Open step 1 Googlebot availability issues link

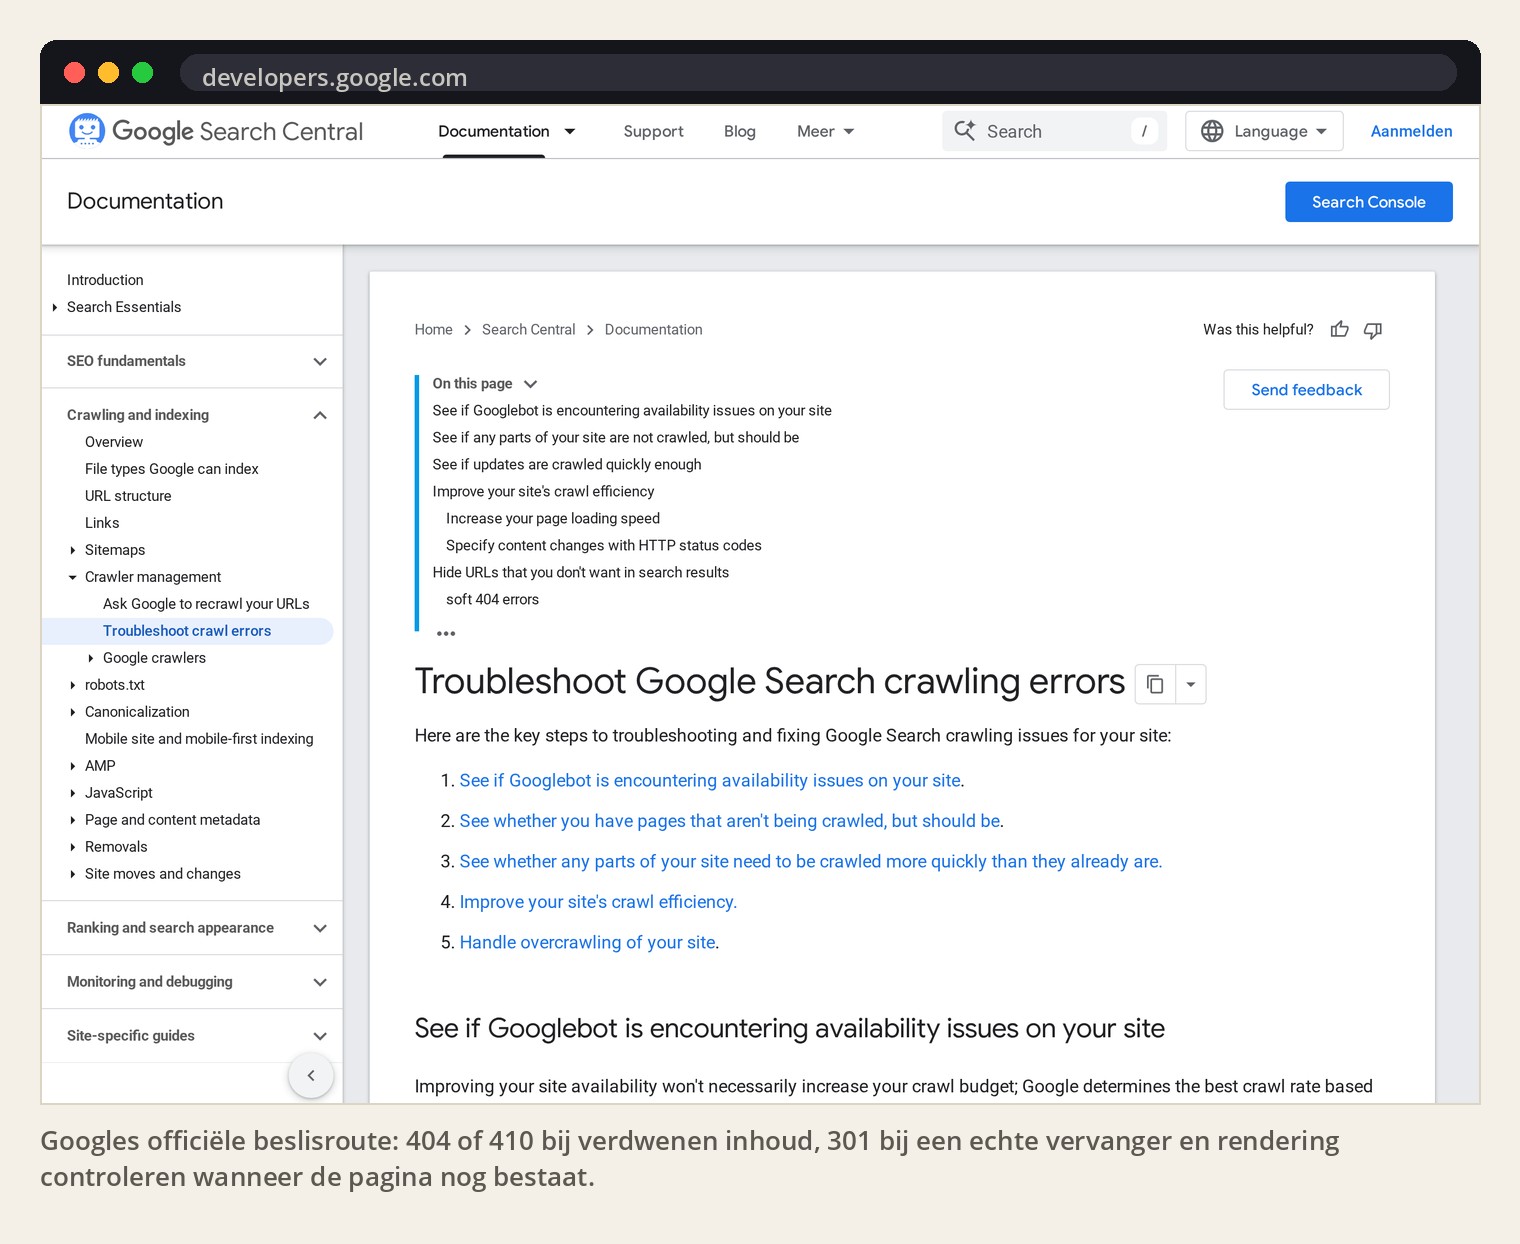click(x=710, y=781)
